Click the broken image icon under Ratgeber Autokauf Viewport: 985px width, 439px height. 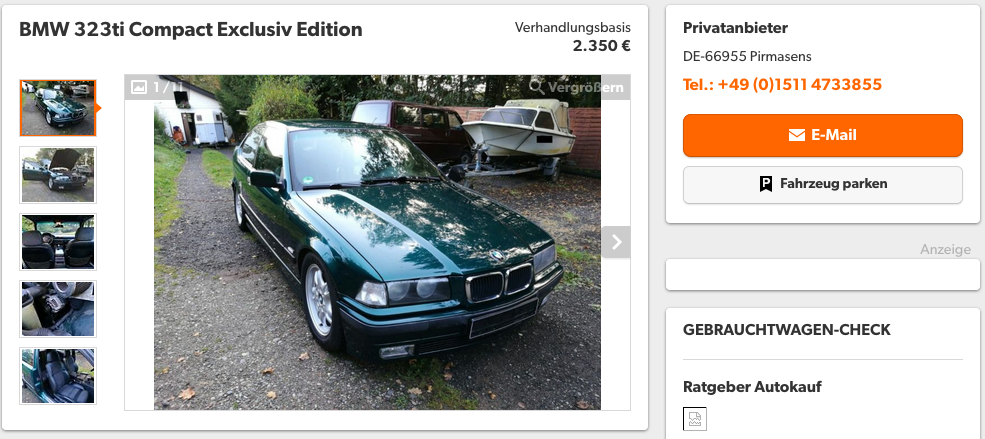(695, 419)
